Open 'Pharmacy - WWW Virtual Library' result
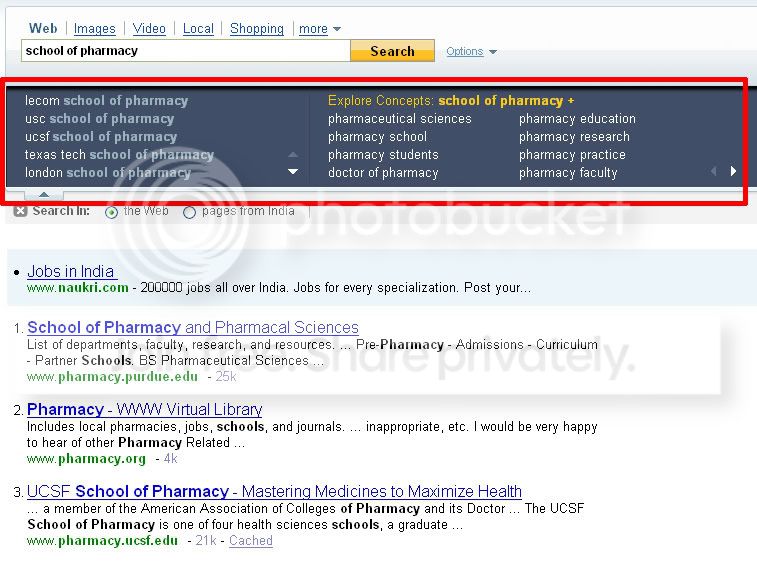Viewport: 757px width, 562px height. 144,409
